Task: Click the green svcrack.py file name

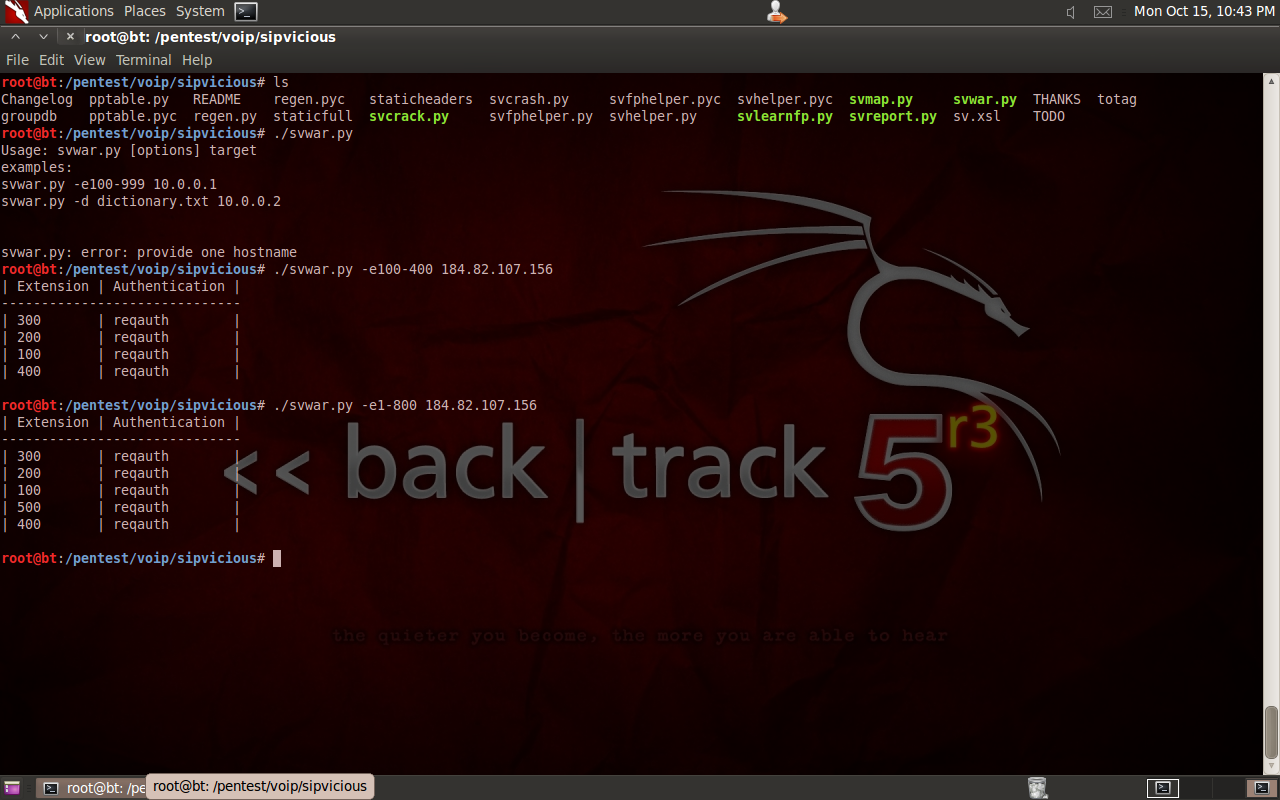Action: [409, 116]
